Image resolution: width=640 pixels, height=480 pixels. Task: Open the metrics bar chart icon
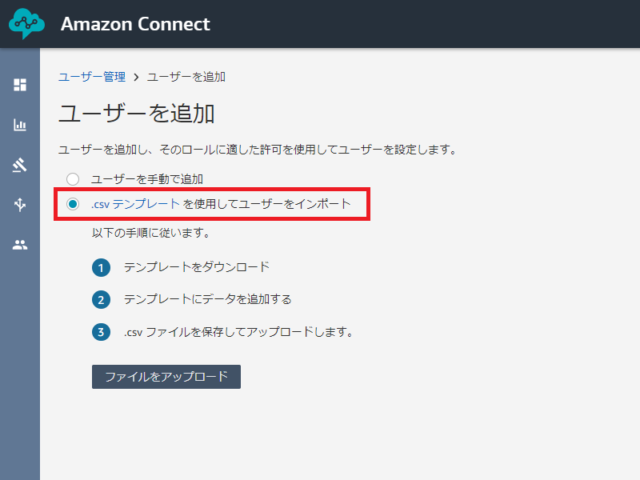[x=20, y=125]
